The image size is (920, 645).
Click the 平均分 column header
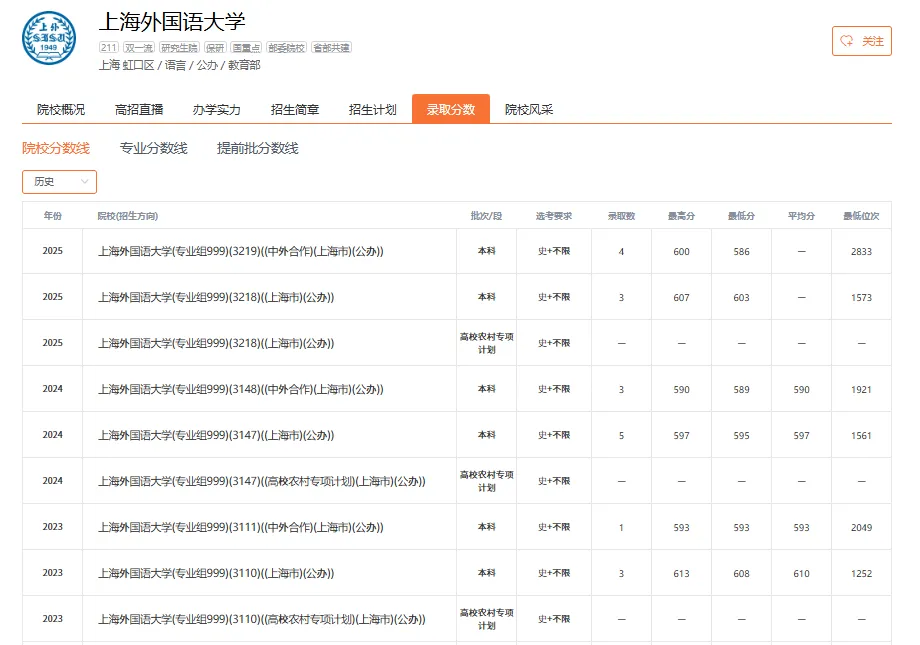[x=801, y=216]
